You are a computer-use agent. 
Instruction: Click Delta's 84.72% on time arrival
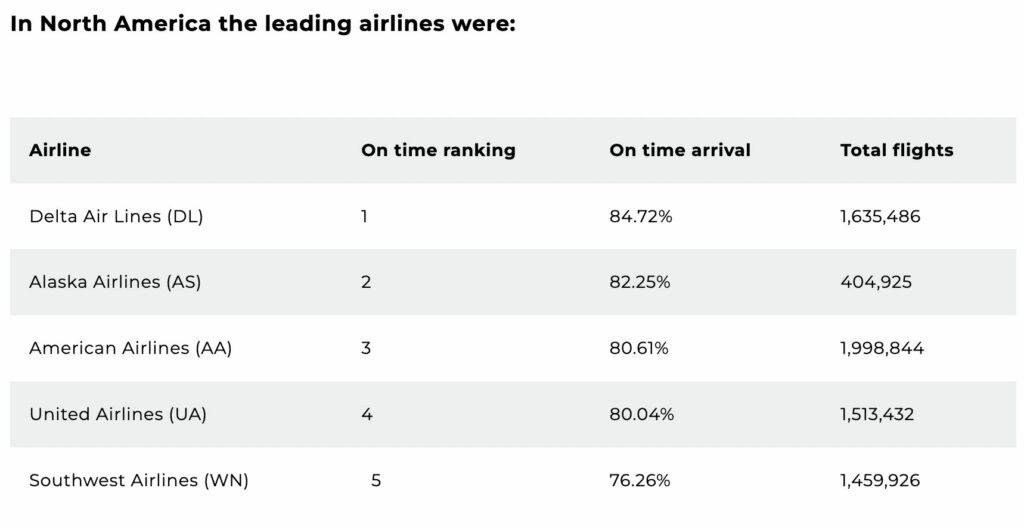[641, 216]
